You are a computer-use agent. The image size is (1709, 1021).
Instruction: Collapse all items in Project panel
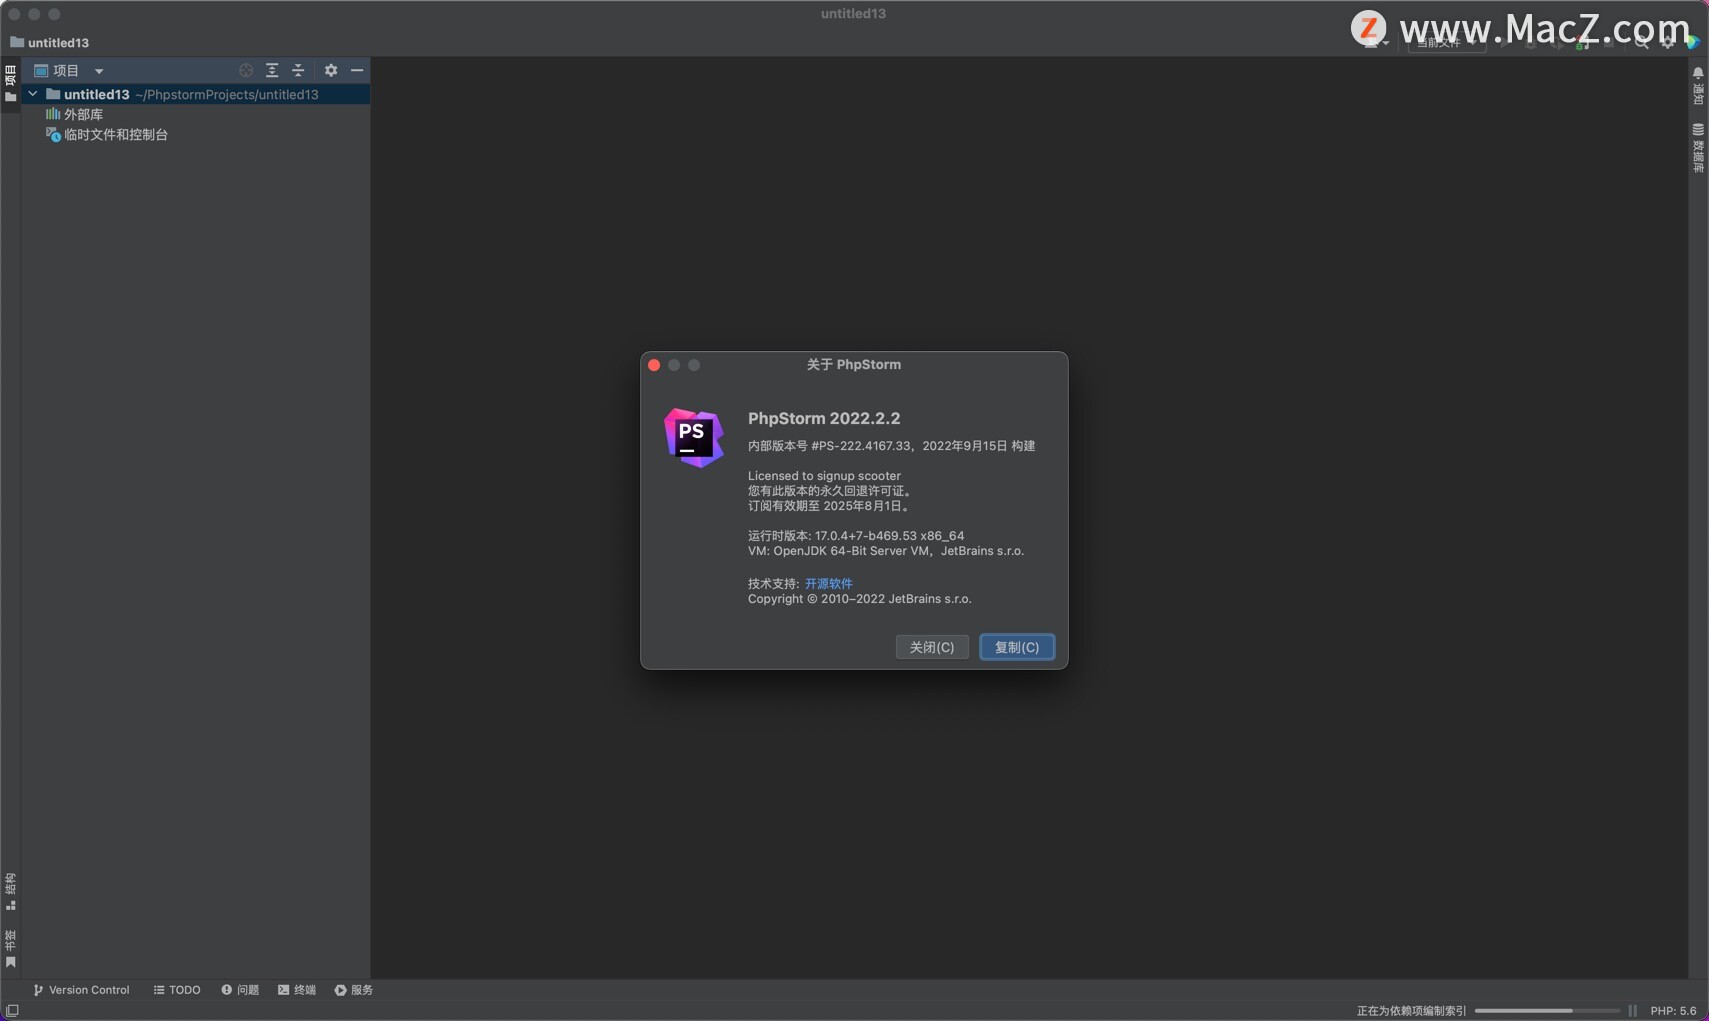(x=298, y=71)
